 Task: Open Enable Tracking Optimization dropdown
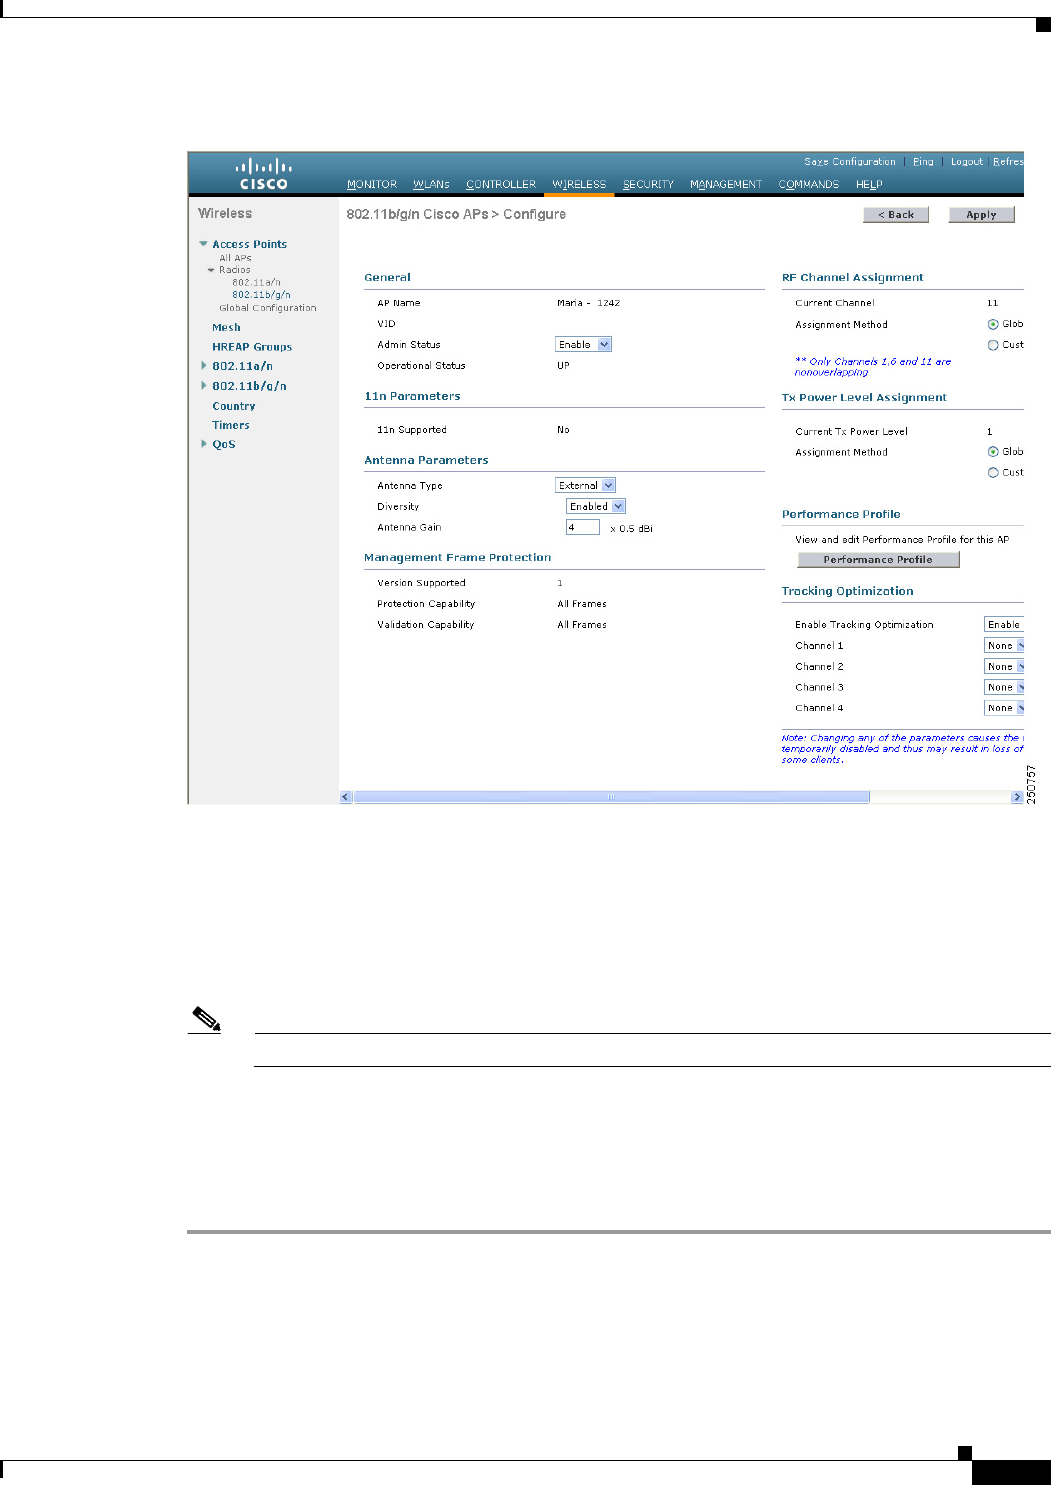(x=1004, y=624)
